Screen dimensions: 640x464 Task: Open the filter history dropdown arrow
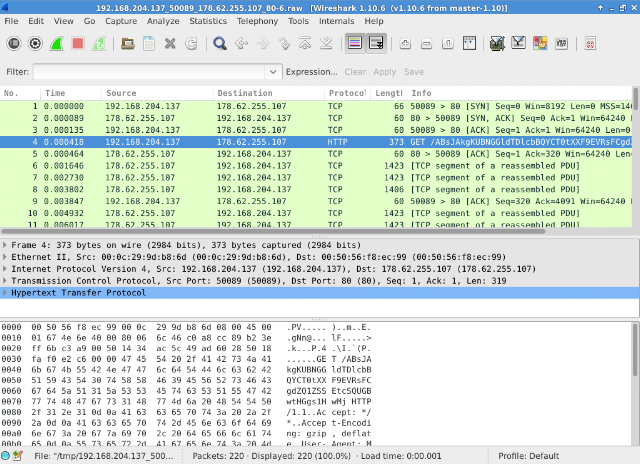(273, 72)
